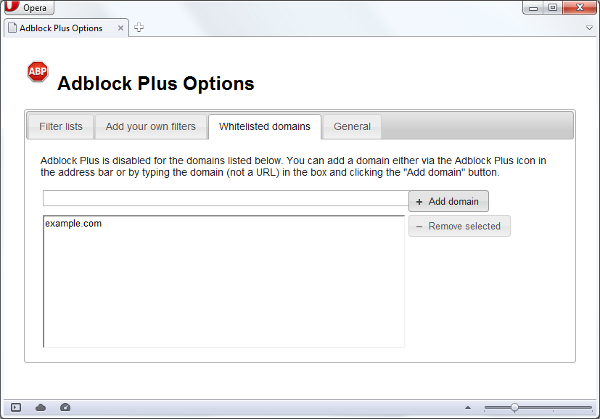Expand the zoom options arrow
This screenshot has width=600, height=419.
point(468,407)
